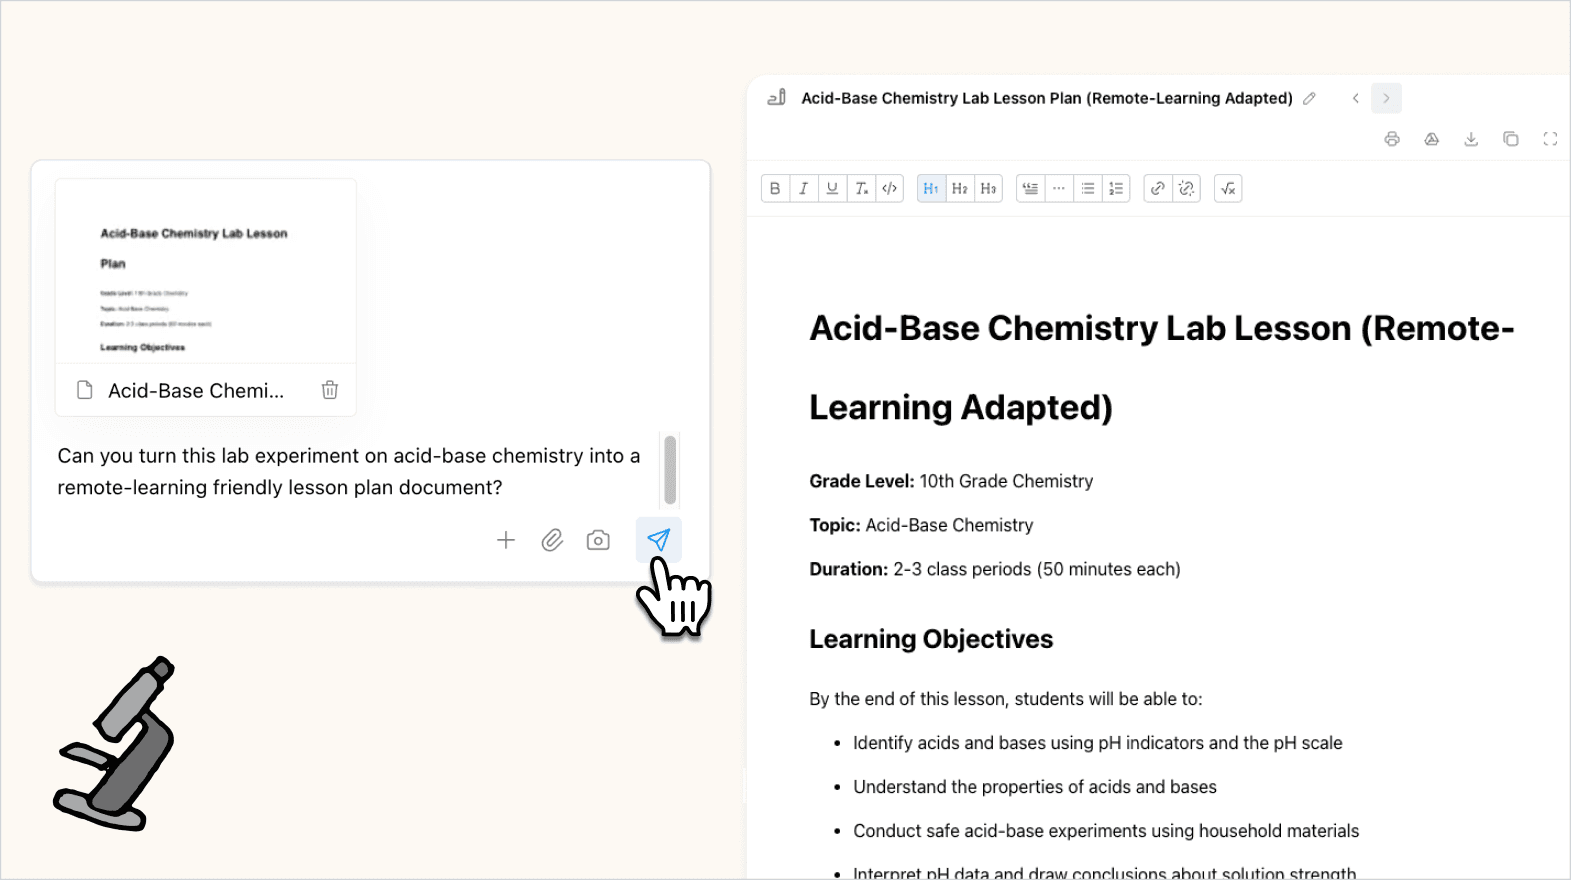The image size is (1571, 880).
Task: Go to previous document version
Action: click(1356, 98)
